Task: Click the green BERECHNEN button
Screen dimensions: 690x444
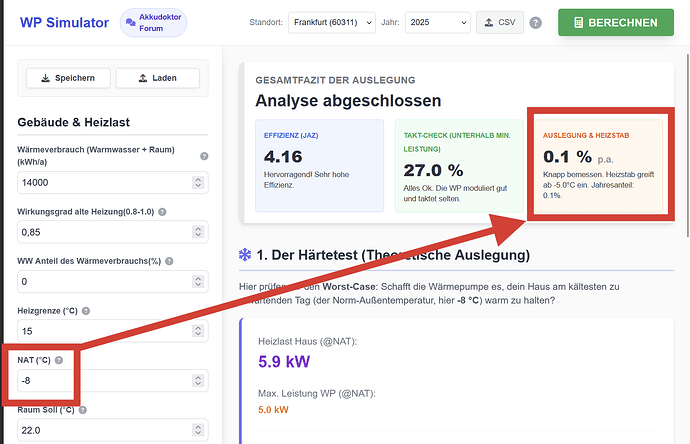Action: (616, 22)
